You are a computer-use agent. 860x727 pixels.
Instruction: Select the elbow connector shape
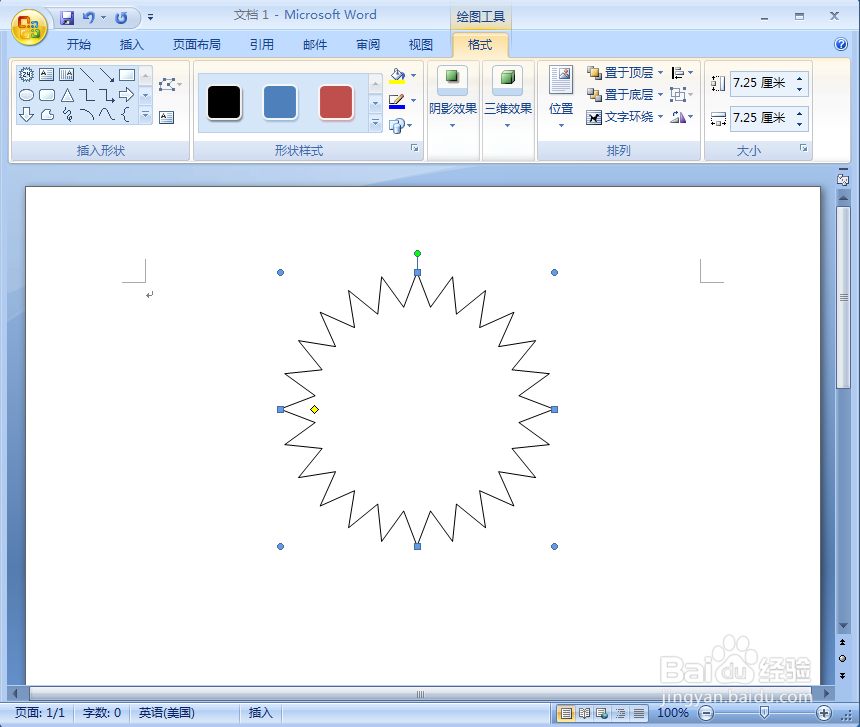87,95
